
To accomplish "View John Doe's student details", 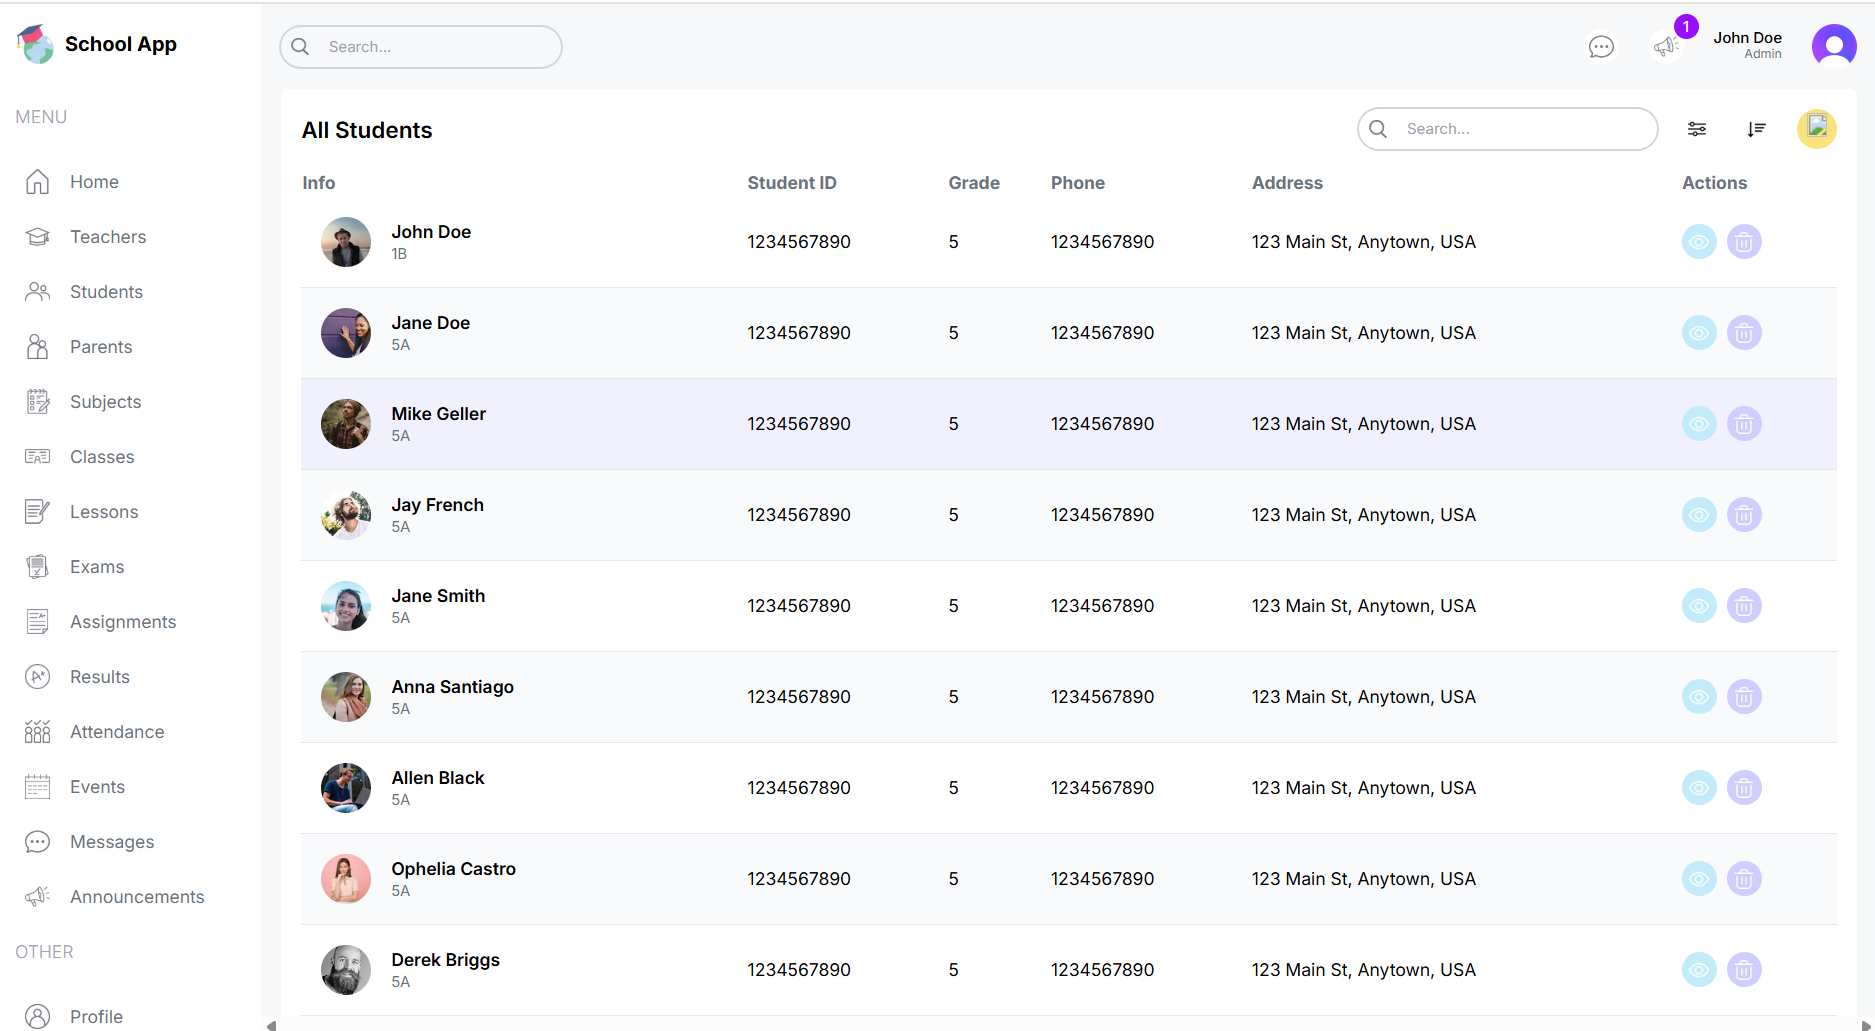I will pyautogui.click(x=1698, y=242).
